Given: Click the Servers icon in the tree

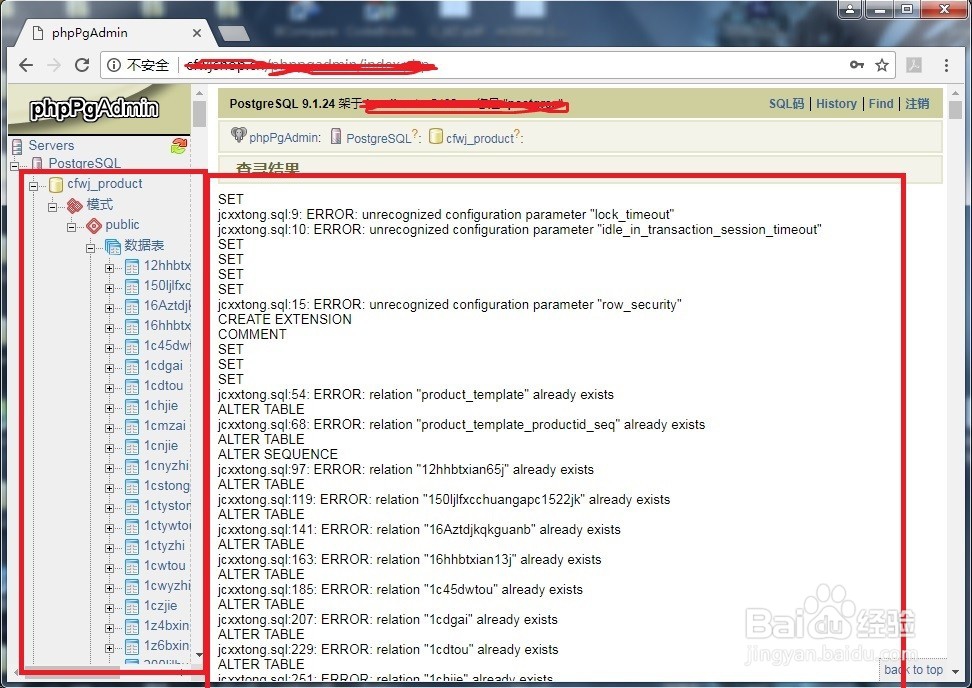Looking at the screenshot, I should (x=17, y=146).
